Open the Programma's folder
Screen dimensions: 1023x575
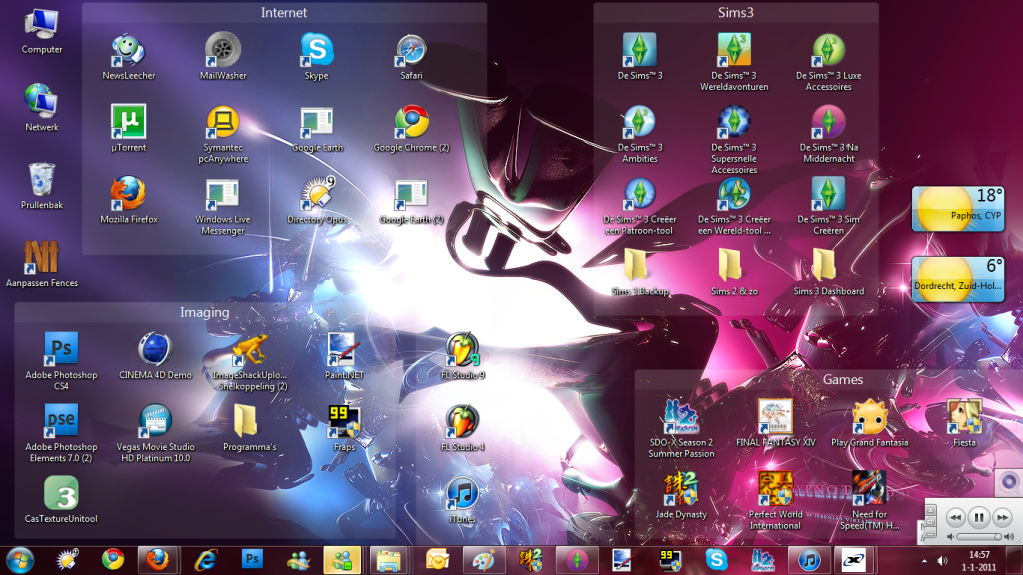click(x=250, y=427)
